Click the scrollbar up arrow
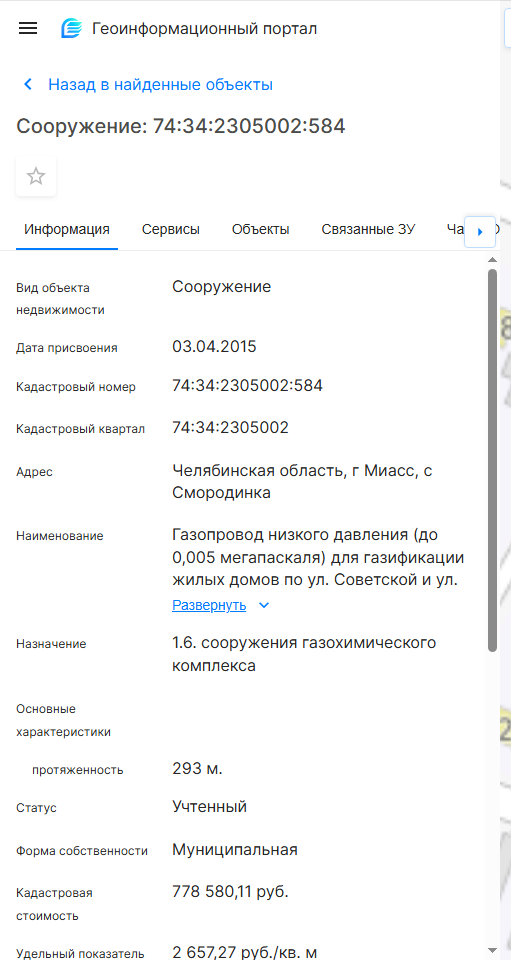This screenshot has height=960, width=511. 493,260
